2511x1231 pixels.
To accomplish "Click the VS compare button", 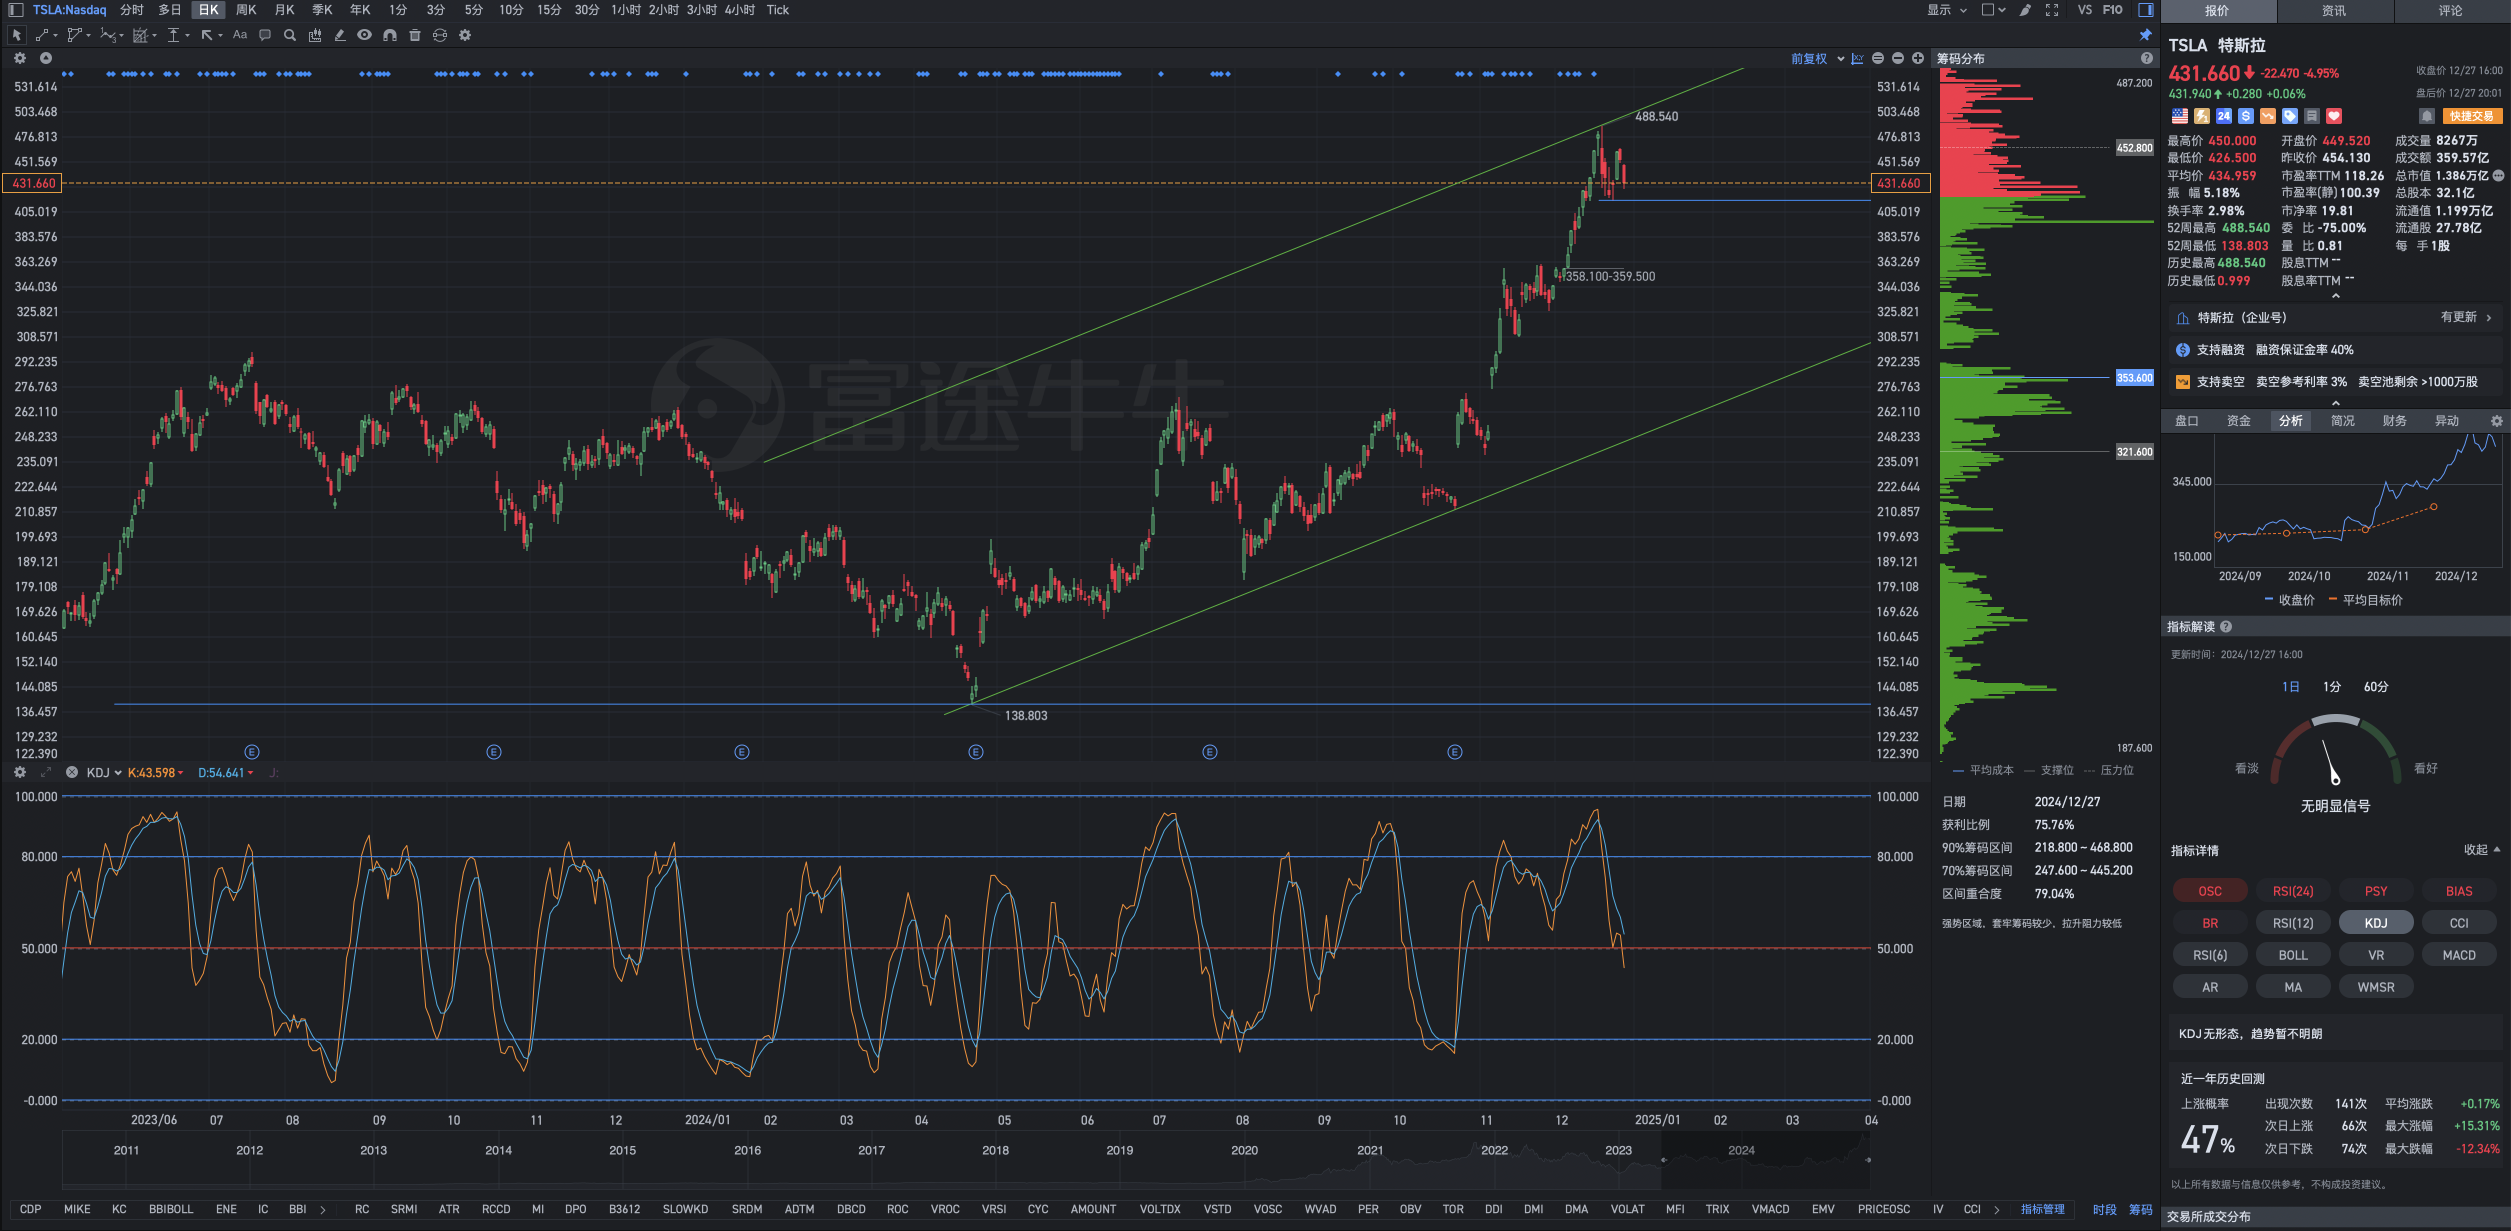I will pyautogui.click(x=2085, y=10).
